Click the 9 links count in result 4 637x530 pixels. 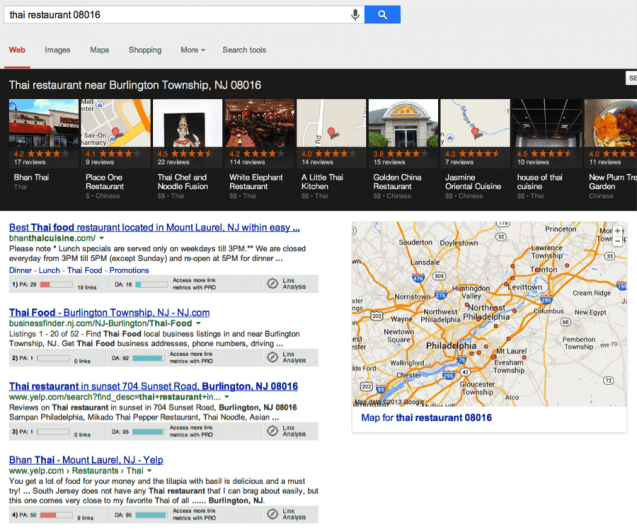pyautogui.click(x=85, y=518)
